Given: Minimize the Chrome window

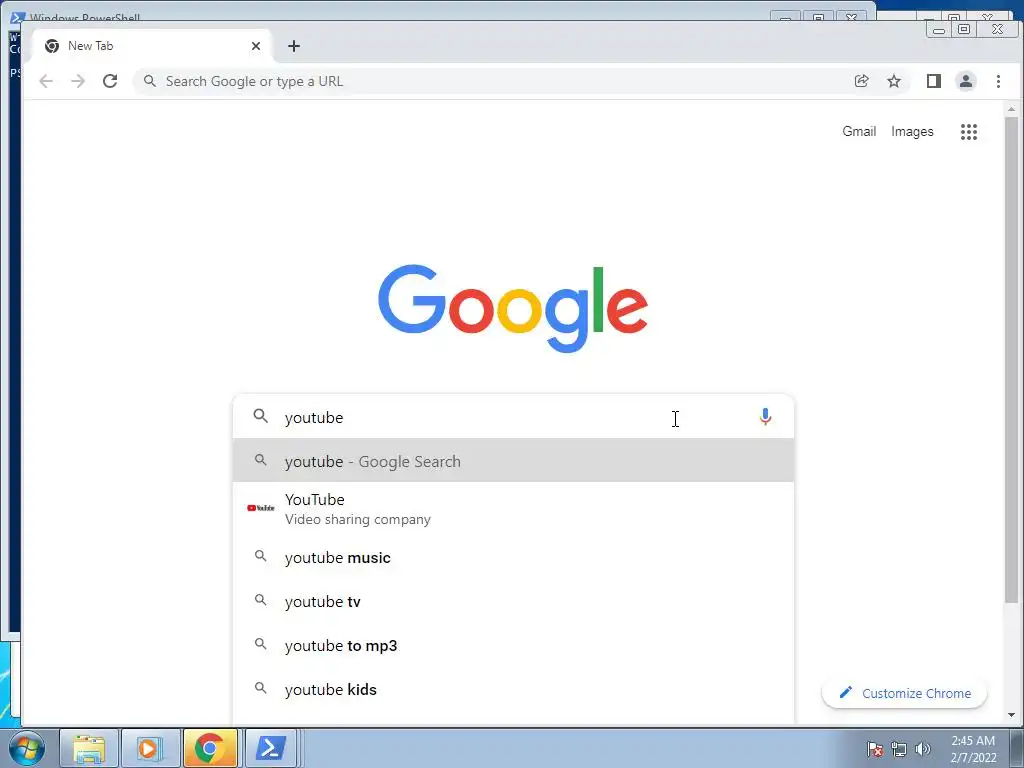Looking at the screenshot, I should (x=938, y=29).
